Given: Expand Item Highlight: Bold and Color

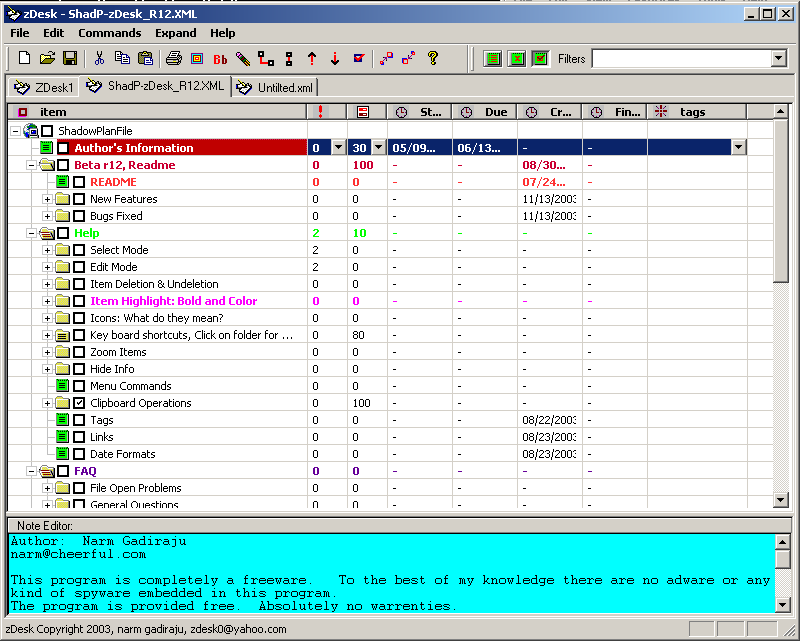Looking at the screenshot, I should (x=47, y=301).
